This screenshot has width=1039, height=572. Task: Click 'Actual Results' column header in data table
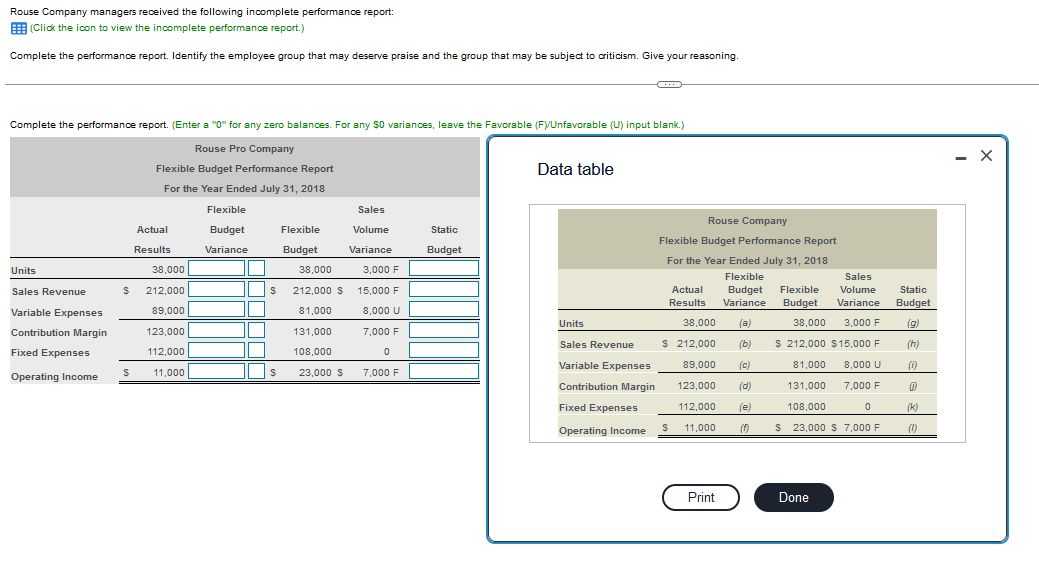tap(687, 296)
